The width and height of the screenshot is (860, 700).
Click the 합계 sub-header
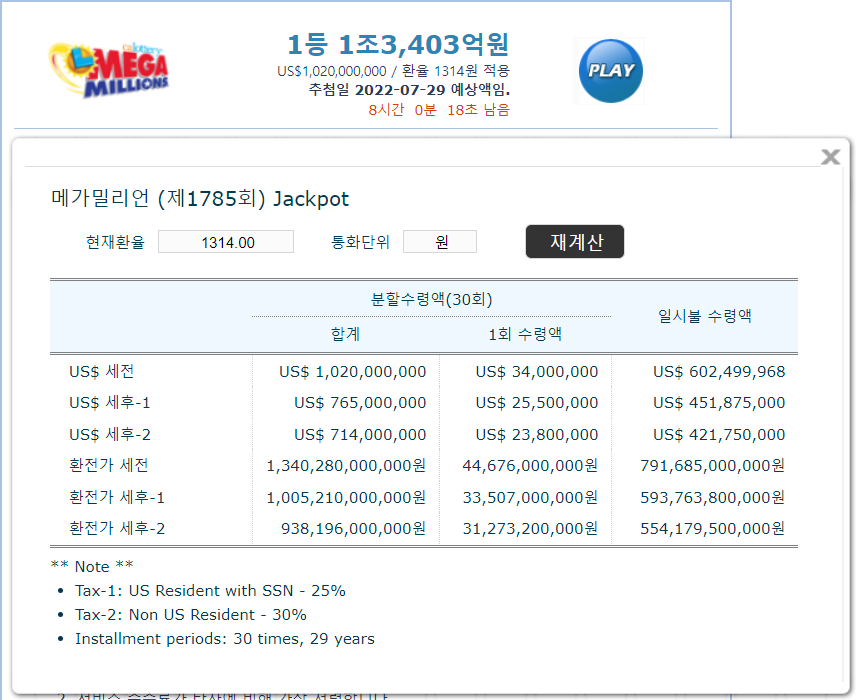pos(346,334)
